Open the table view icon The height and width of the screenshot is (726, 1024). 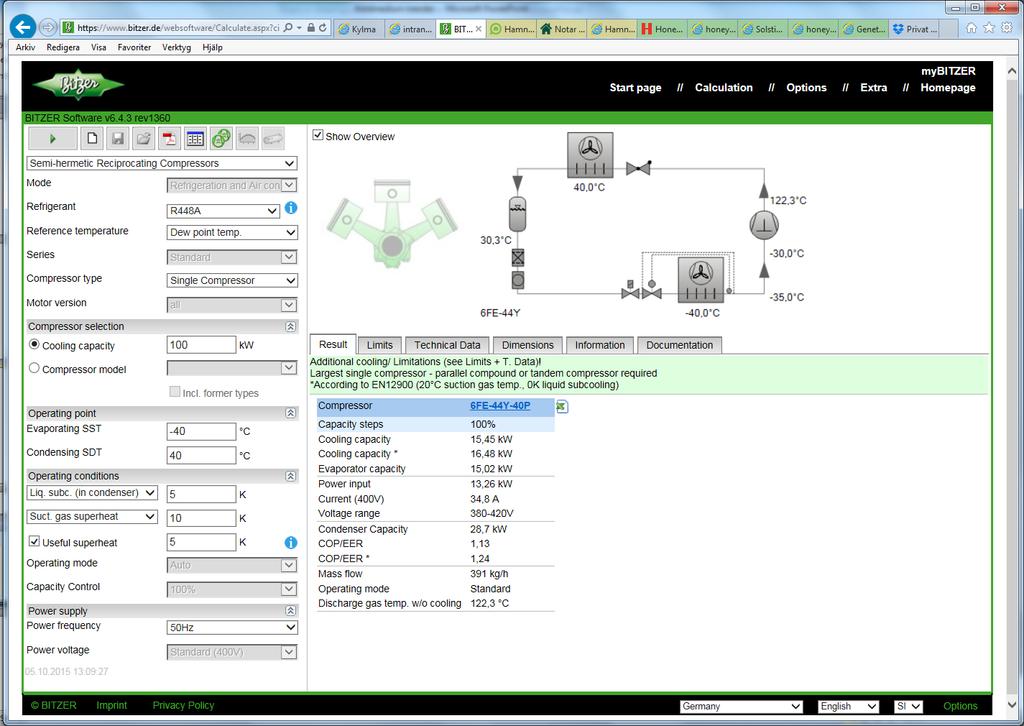(195, 138)
